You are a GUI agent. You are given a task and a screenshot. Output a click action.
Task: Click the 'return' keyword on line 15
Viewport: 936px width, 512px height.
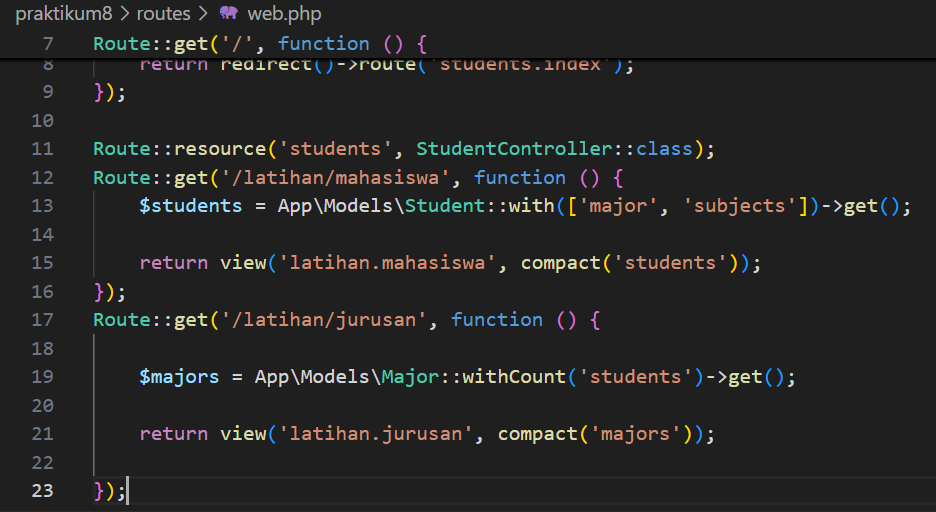(174, 263)
